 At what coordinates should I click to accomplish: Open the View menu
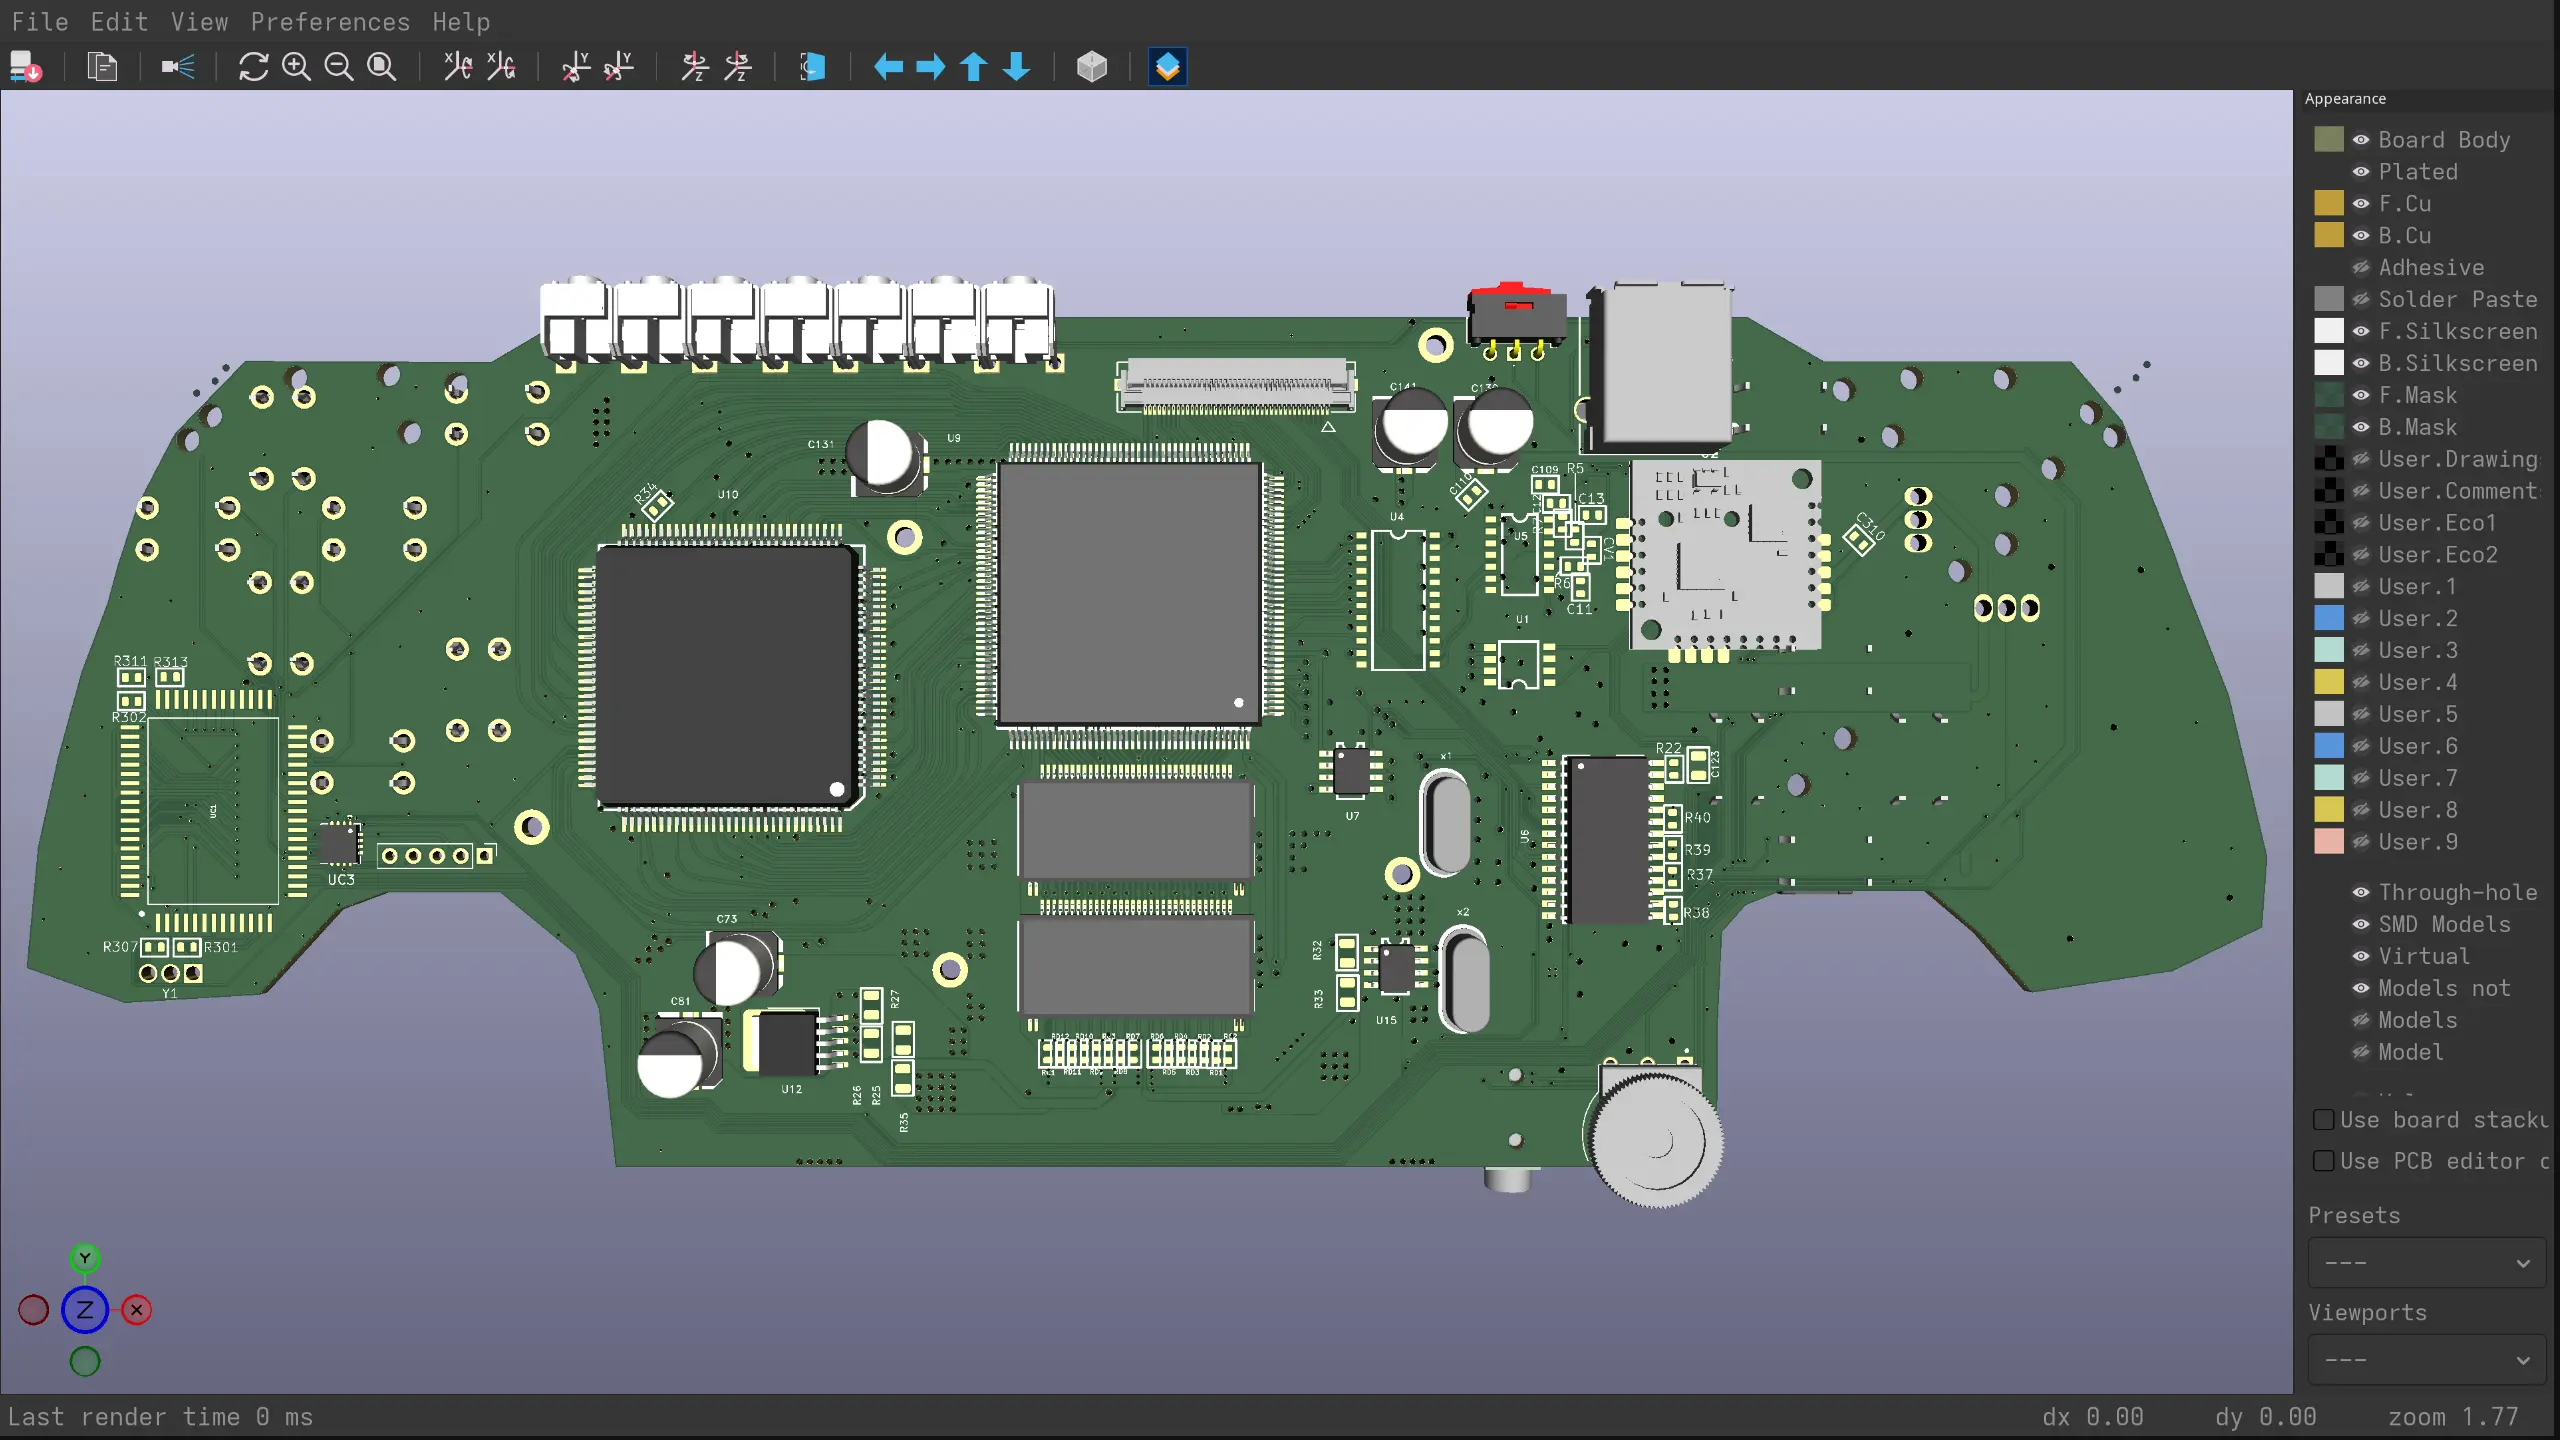coord(199,22)
